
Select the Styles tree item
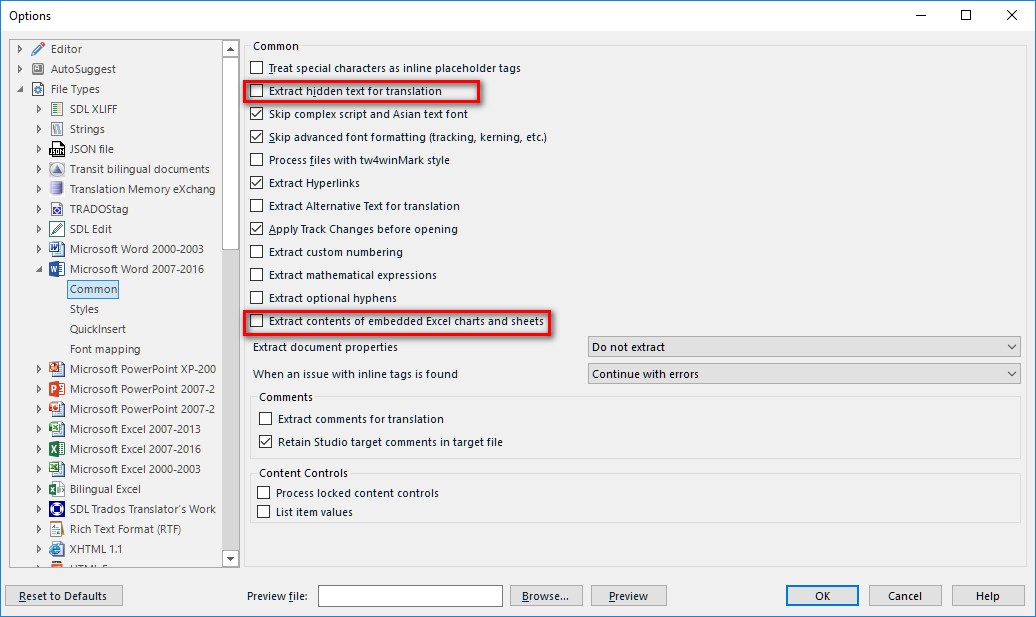(x=84, y=309)
